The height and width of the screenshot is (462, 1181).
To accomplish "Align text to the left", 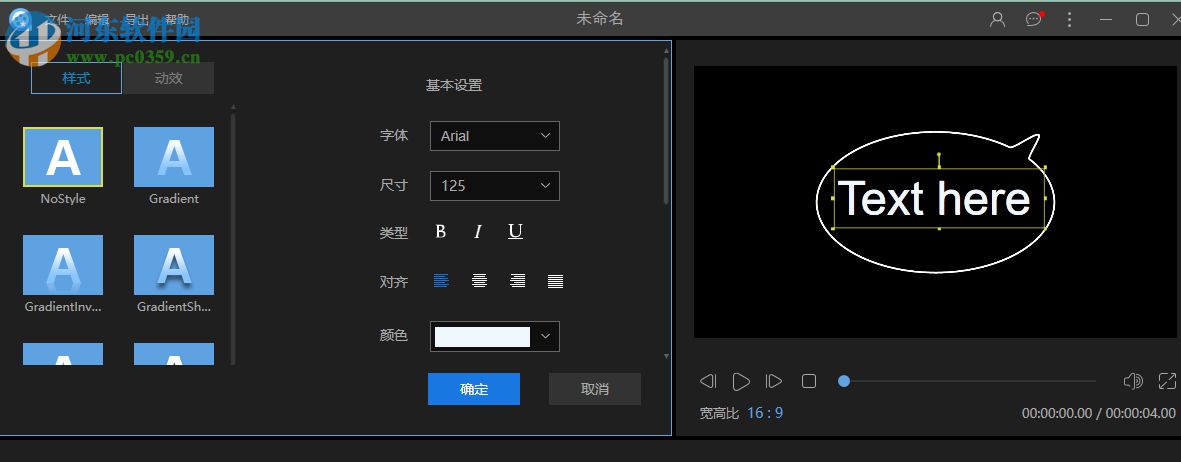I will point(441,281).
